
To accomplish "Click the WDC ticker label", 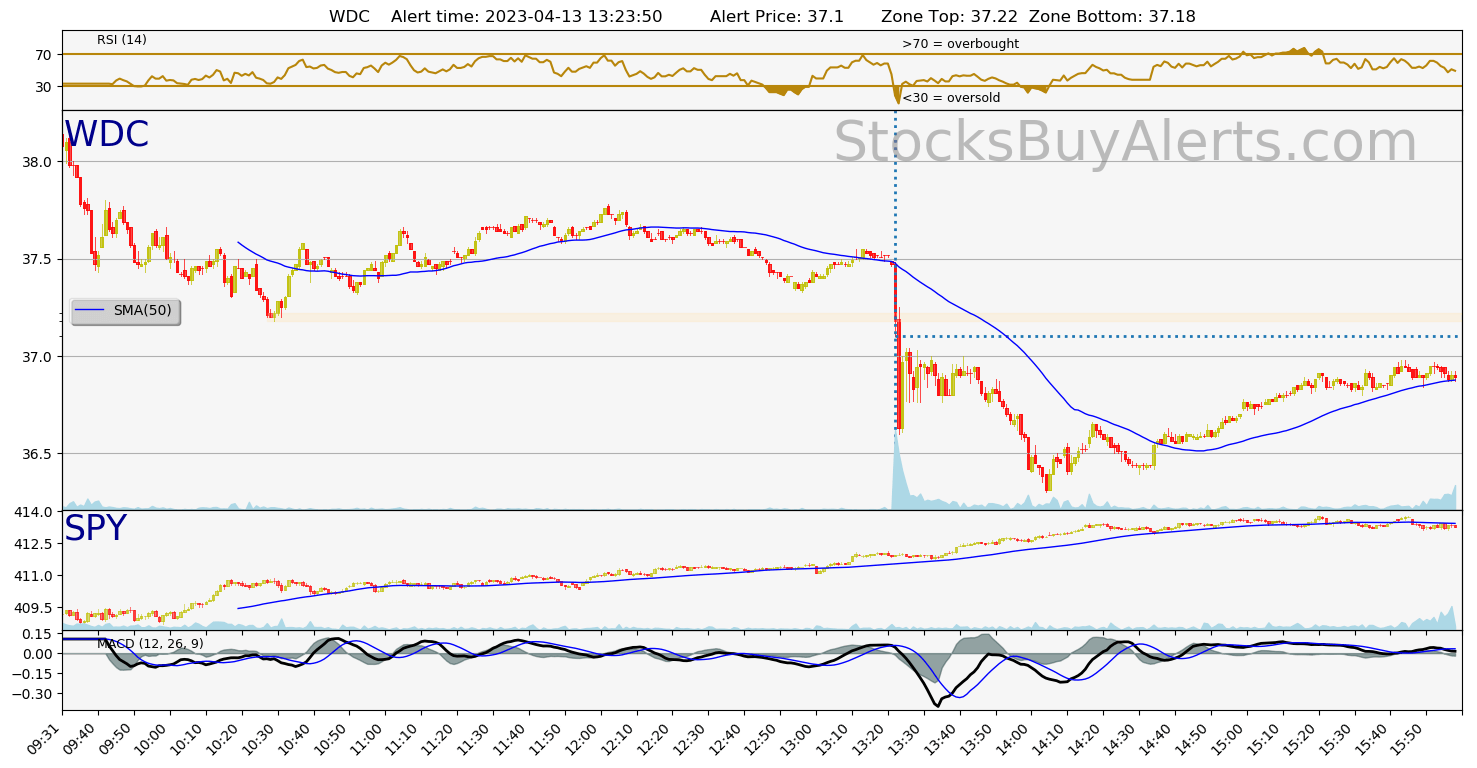I will (x=106, y=135).
